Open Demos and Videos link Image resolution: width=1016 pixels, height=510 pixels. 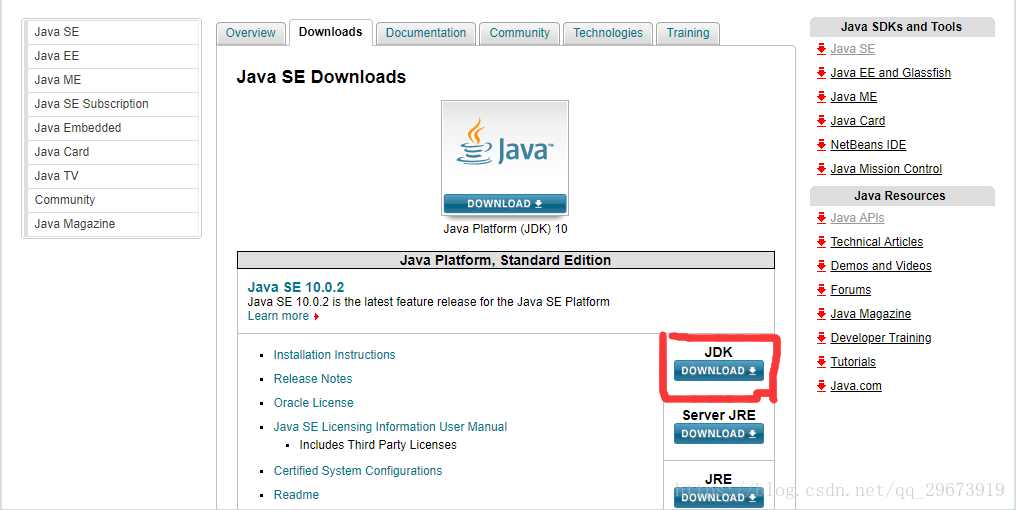point(881,266)
